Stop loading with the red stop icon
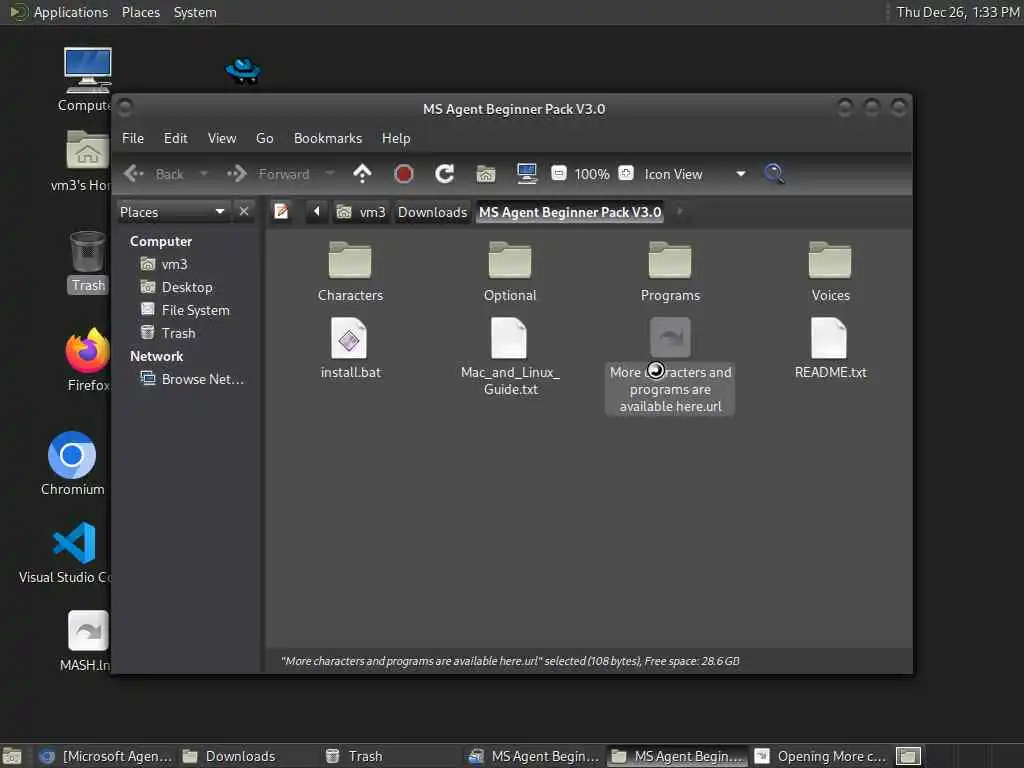 [x=404, y=174]
